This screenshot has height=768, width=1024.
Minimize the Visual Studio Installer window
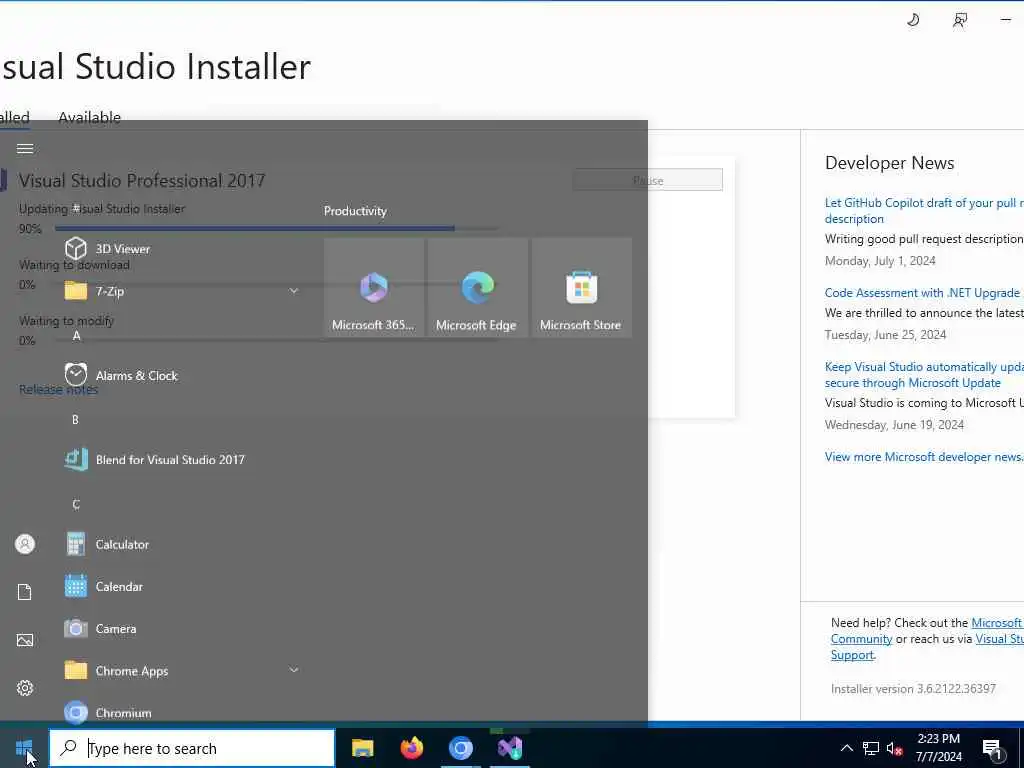tap(1006, 20)
